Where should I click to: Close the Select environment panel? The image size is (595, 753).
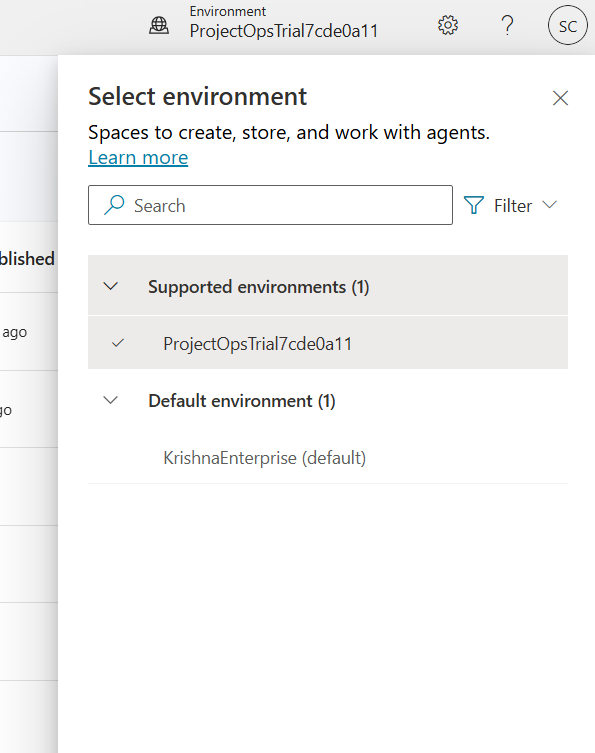pos(560,98)
